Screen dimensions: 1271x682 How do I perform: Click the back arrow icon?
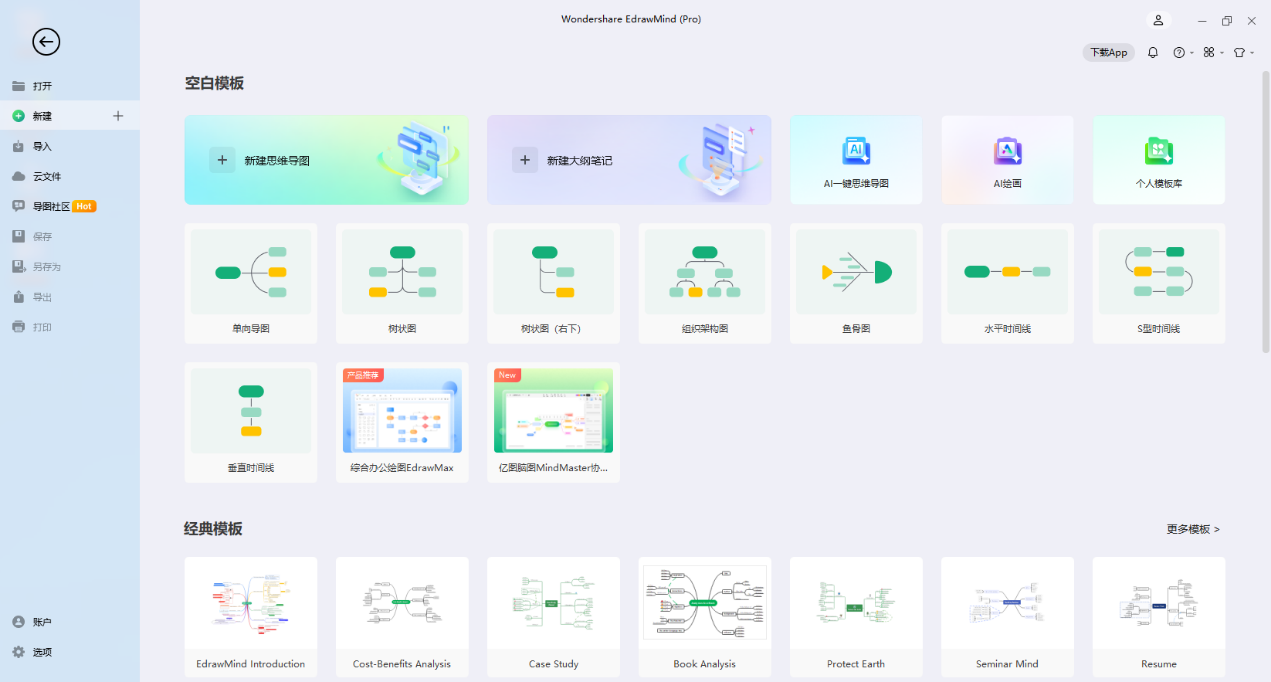tap(46, 41)
